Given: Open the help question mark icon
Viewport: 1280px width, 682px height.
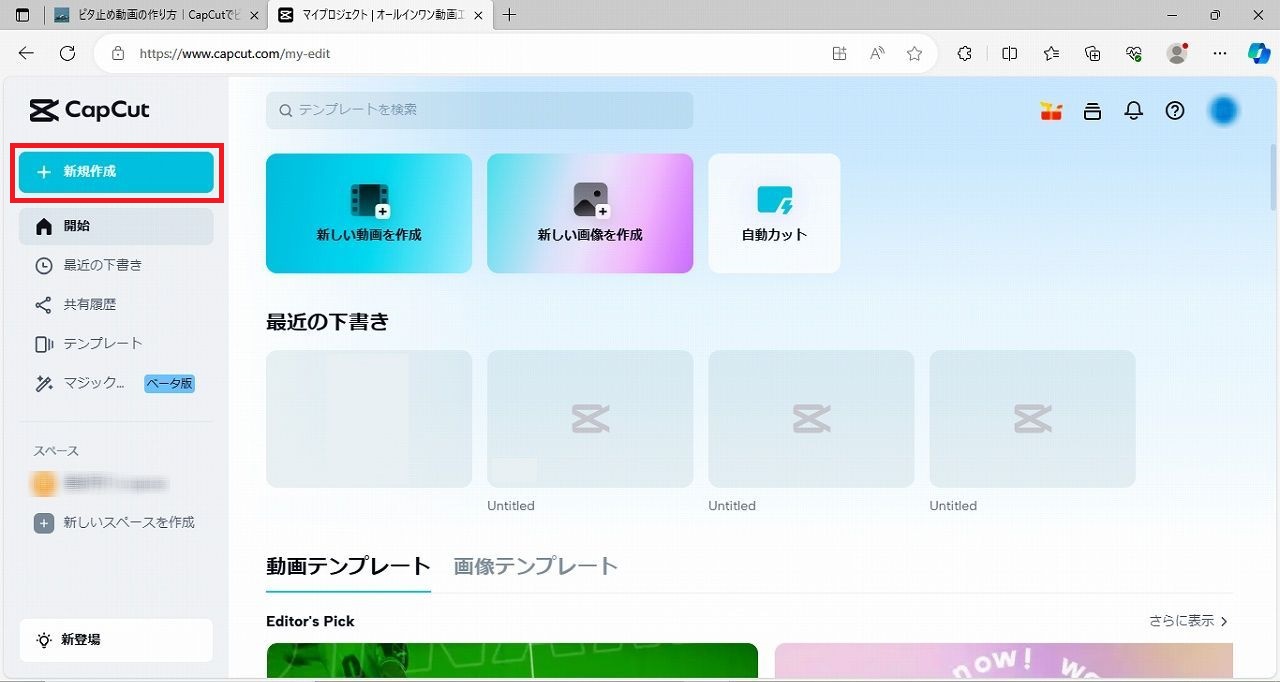Looking at the screenshot, I should coord(1175,111).
